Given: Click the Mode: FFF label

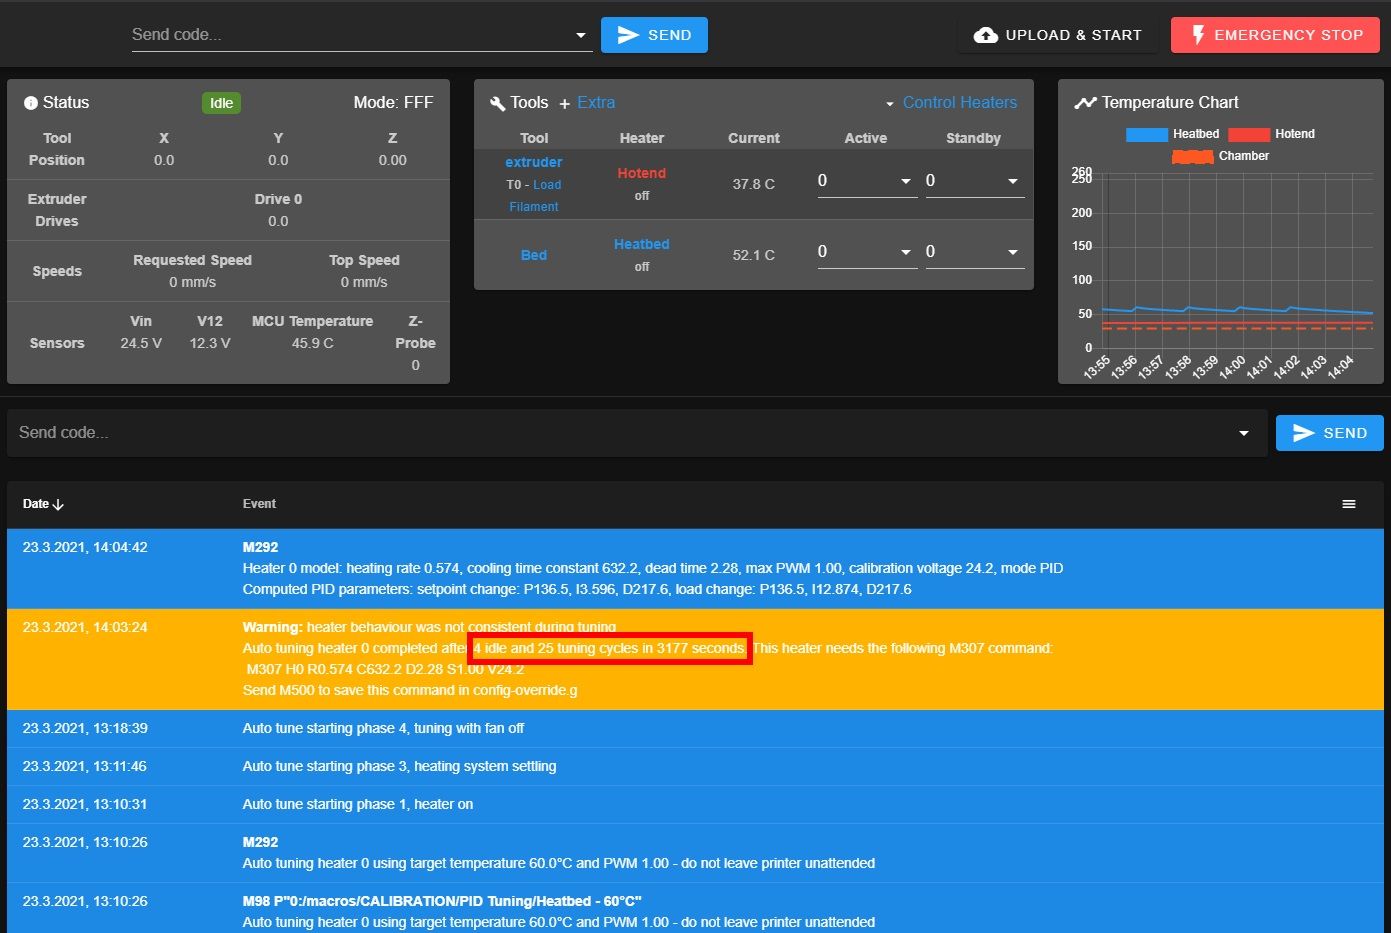Looking at the screenshot, I should 393,103.
